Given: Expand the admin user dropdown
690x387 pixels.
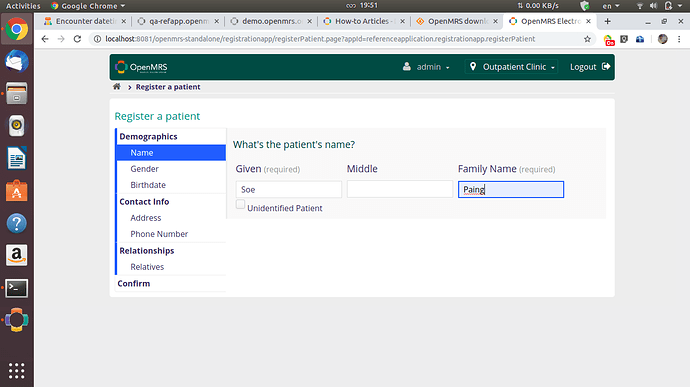Looking at the screenshot, I should coord(426,67).
